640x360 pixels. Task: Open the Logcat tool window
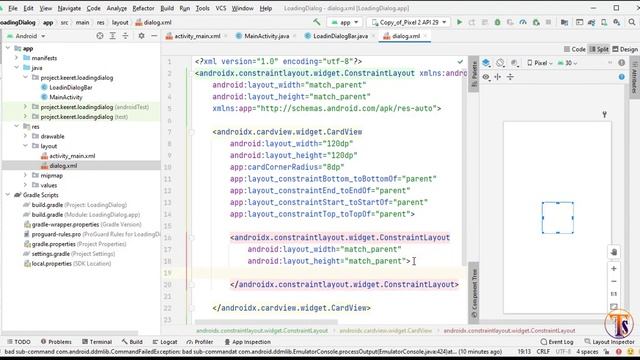[x=165, y=342]
